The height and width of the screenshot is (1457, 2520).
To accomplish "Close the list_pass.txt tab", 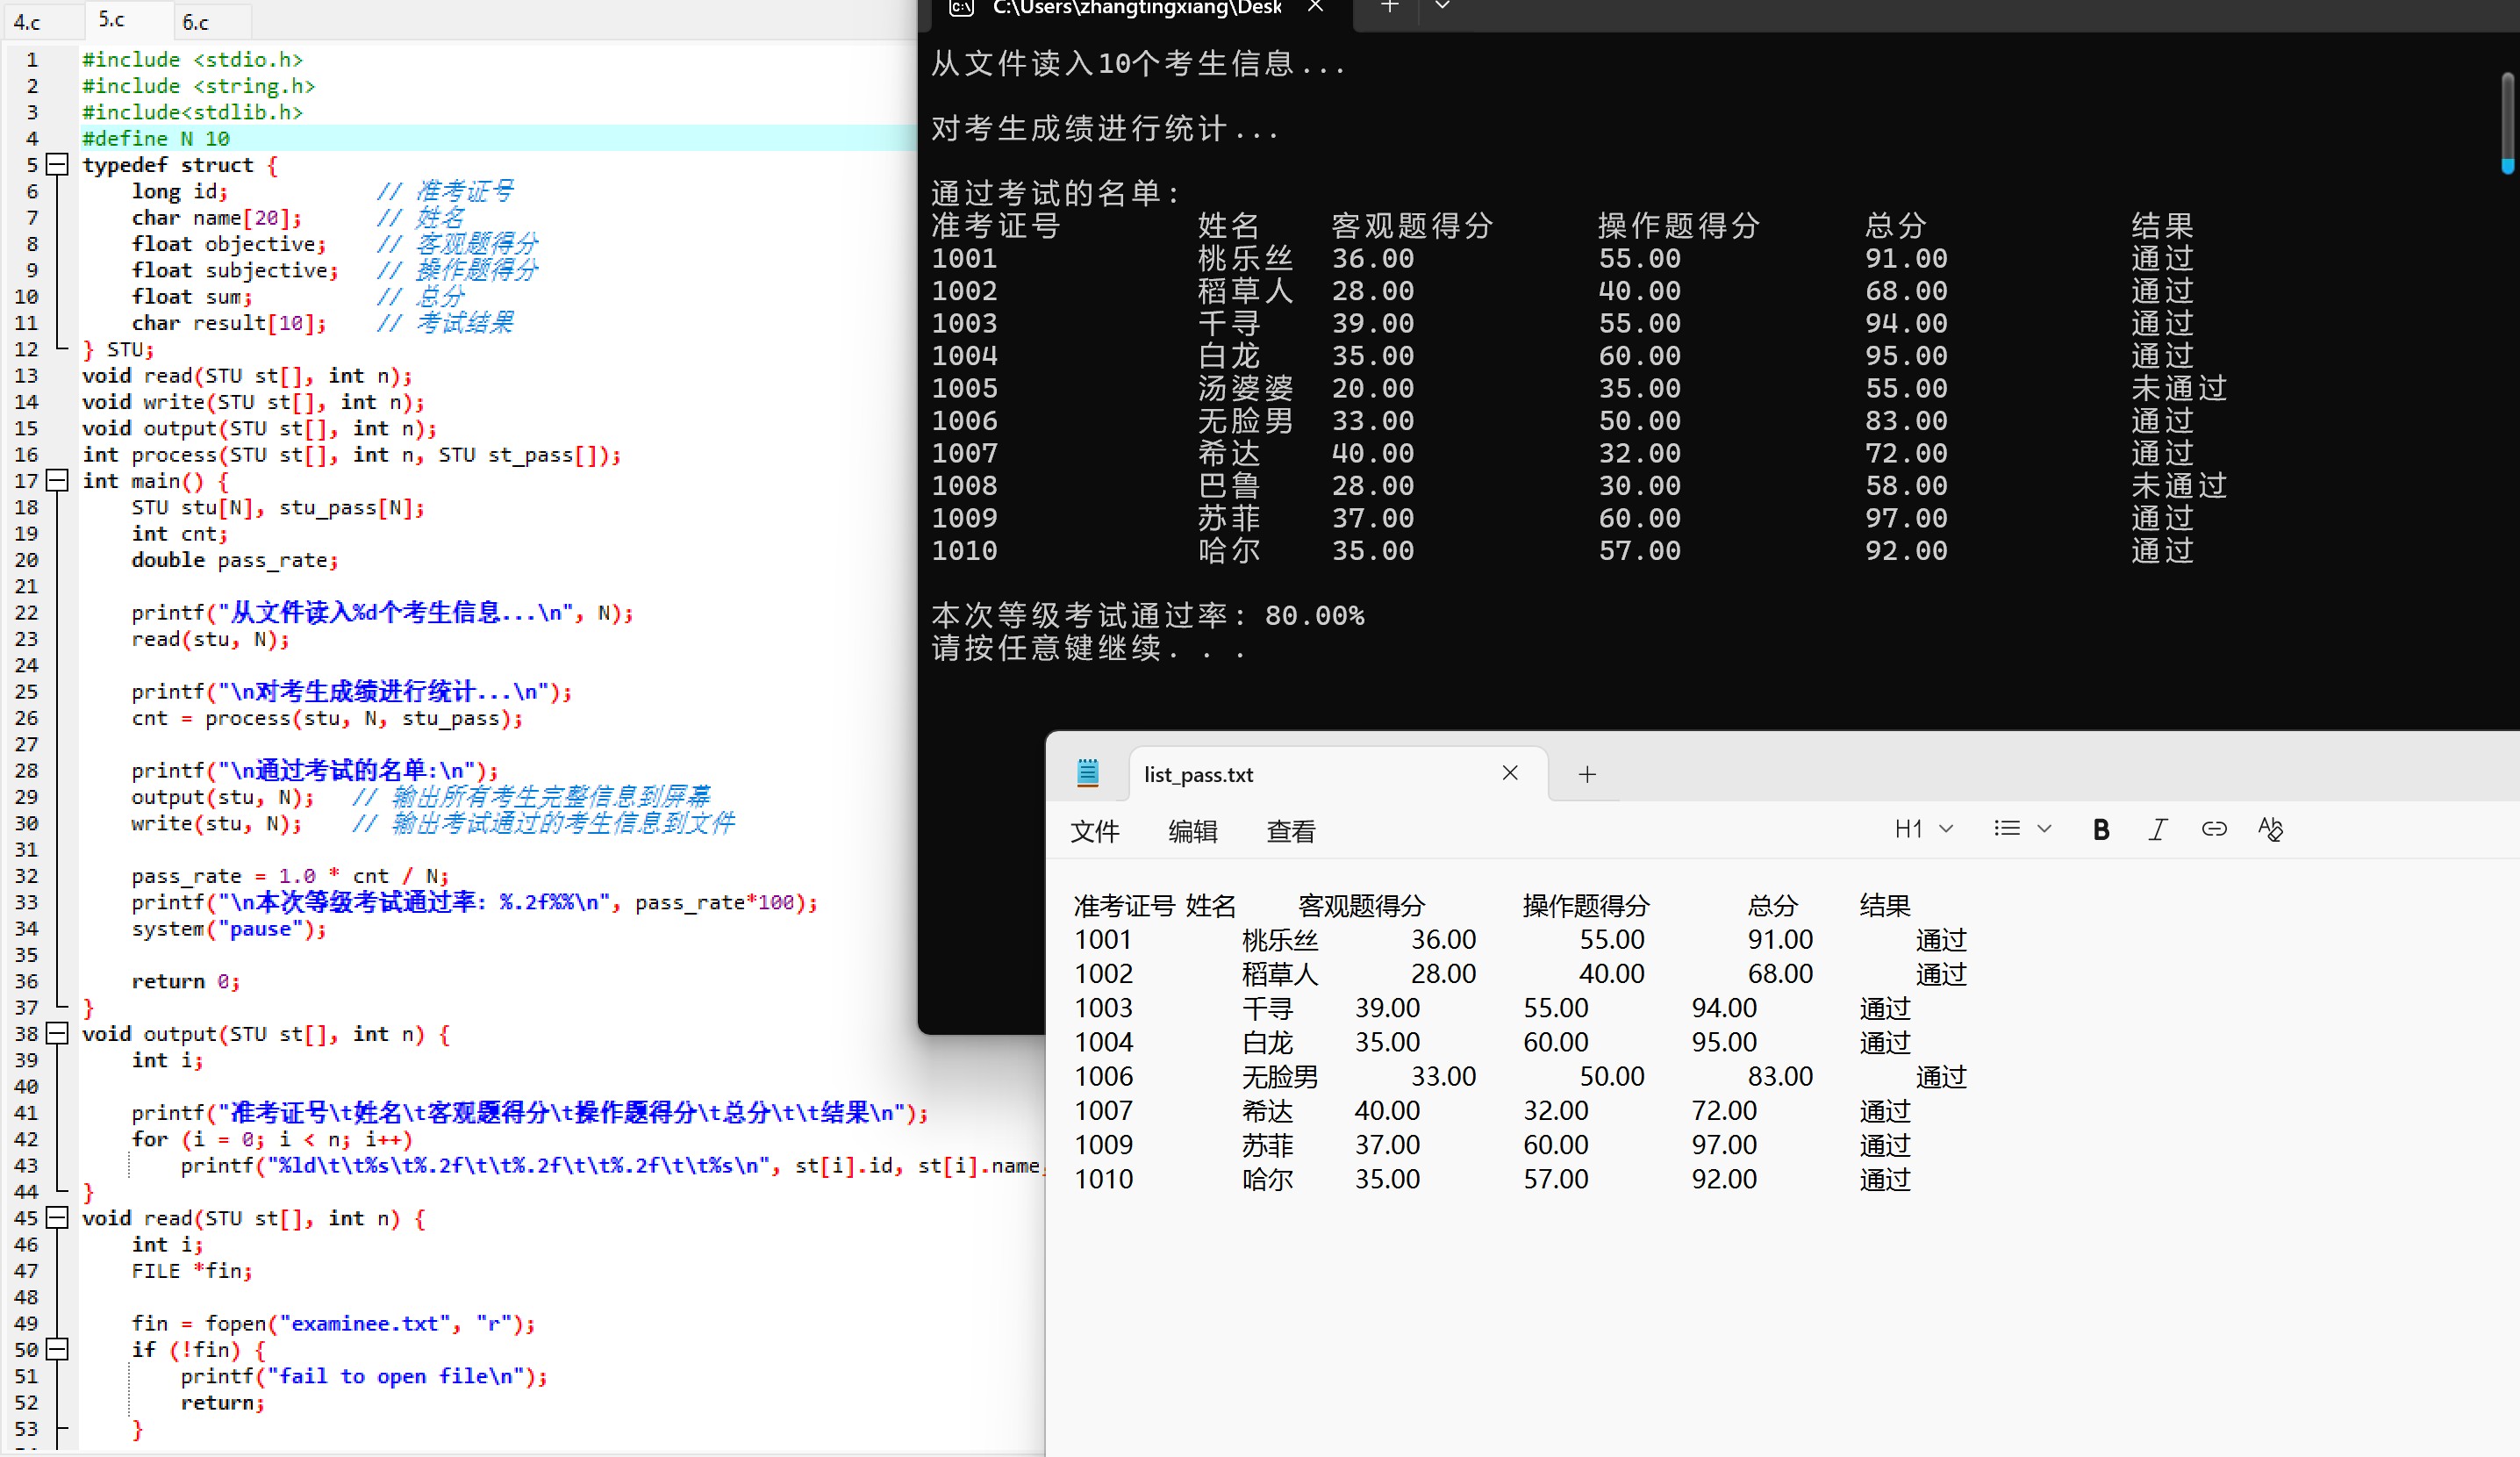I will [1510, 773].
